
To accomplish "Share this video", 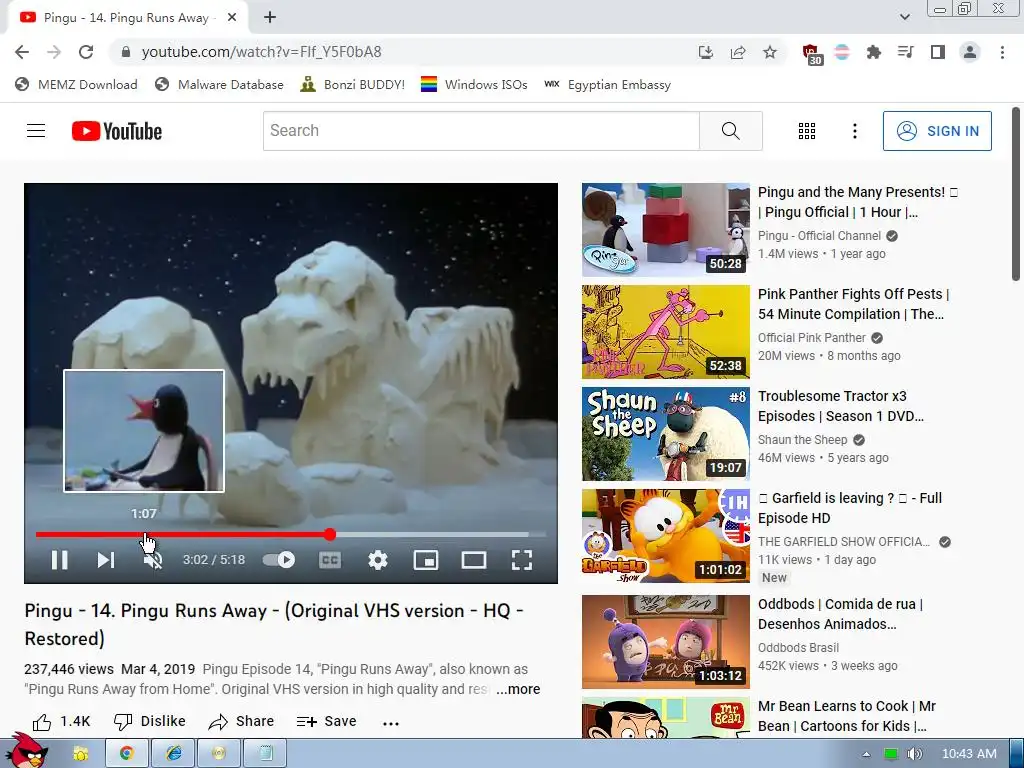I will (x=241, y=721).
